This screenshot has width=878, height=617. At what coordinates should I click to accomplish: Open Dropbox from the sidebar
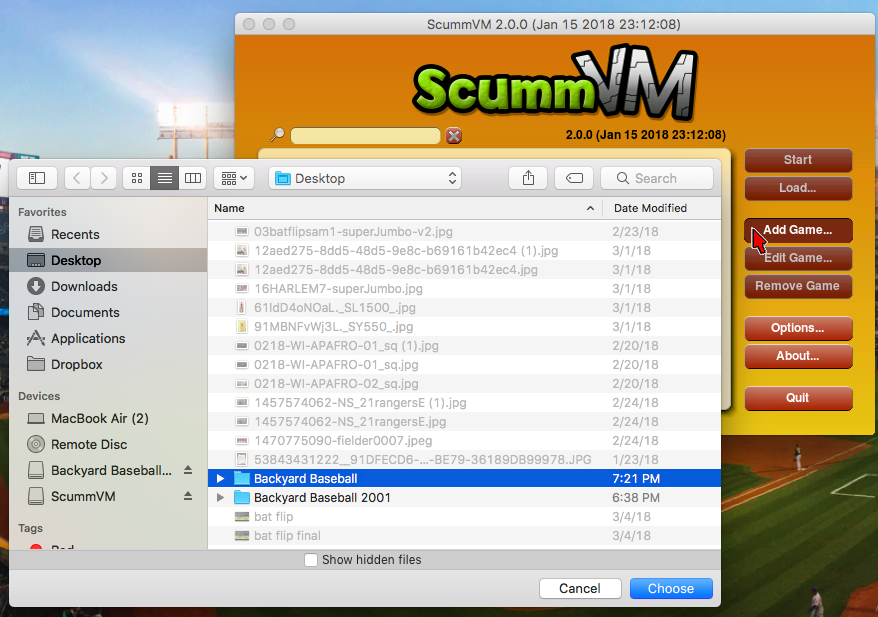click(76, 364)
